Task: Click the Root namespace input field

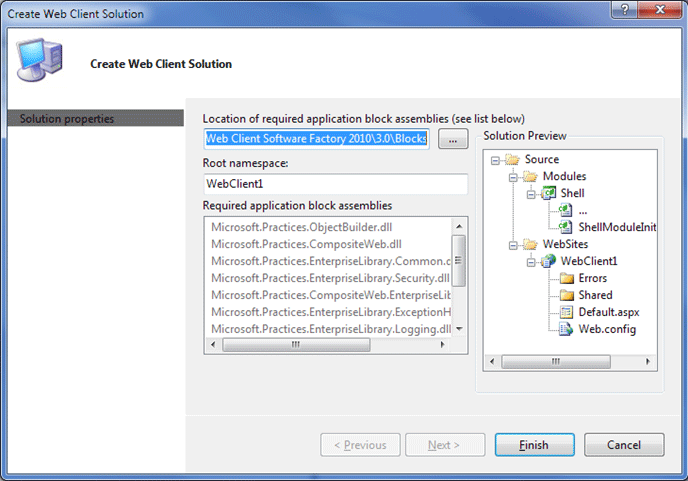Action: click(x=336, y=184)
